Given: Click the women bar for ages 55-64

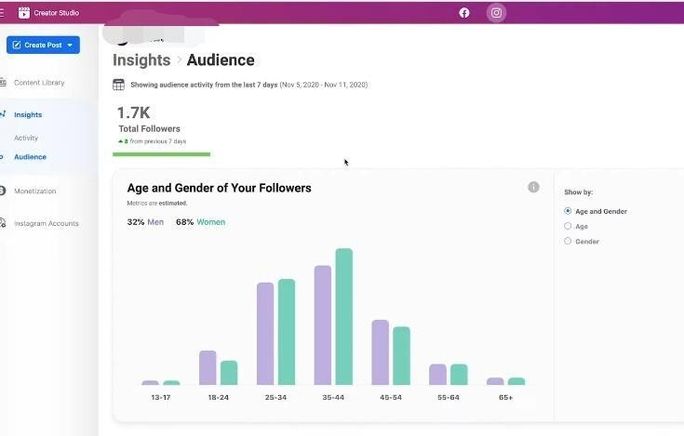Looking at the screenshot, I should [459, 374].
